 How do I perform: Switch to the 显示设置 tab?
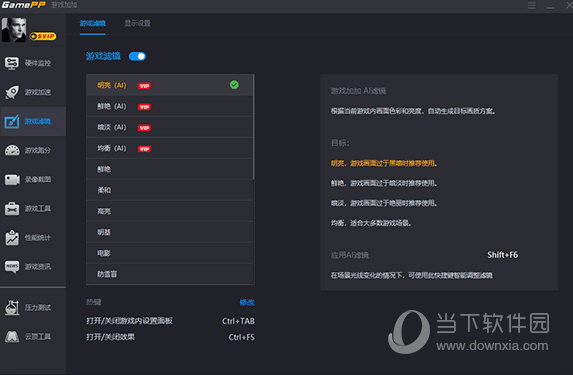137,23
